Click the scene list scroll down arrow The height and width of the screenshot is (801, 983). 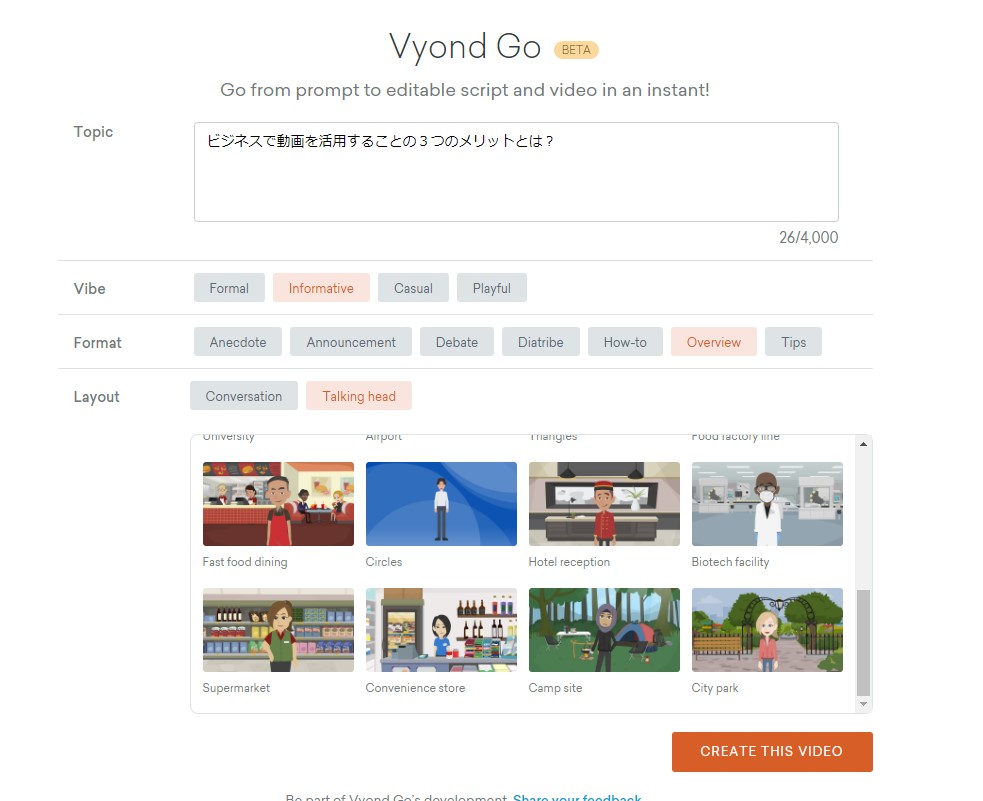(863, 704)
